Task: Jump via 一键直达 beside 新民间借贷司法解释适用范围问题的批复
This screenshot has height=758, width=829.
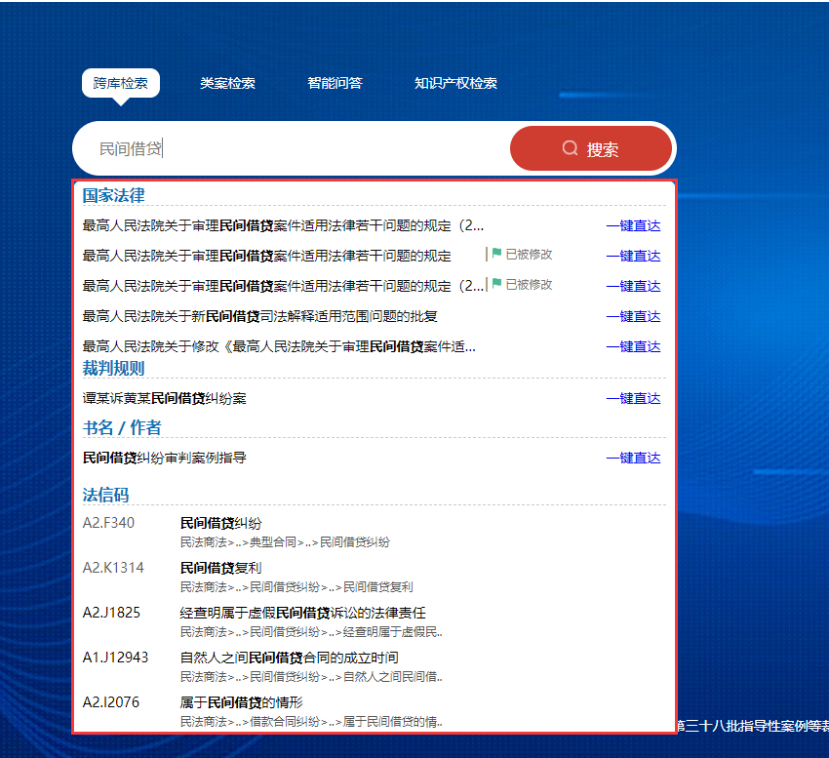Action: click(x=633, y=316)
